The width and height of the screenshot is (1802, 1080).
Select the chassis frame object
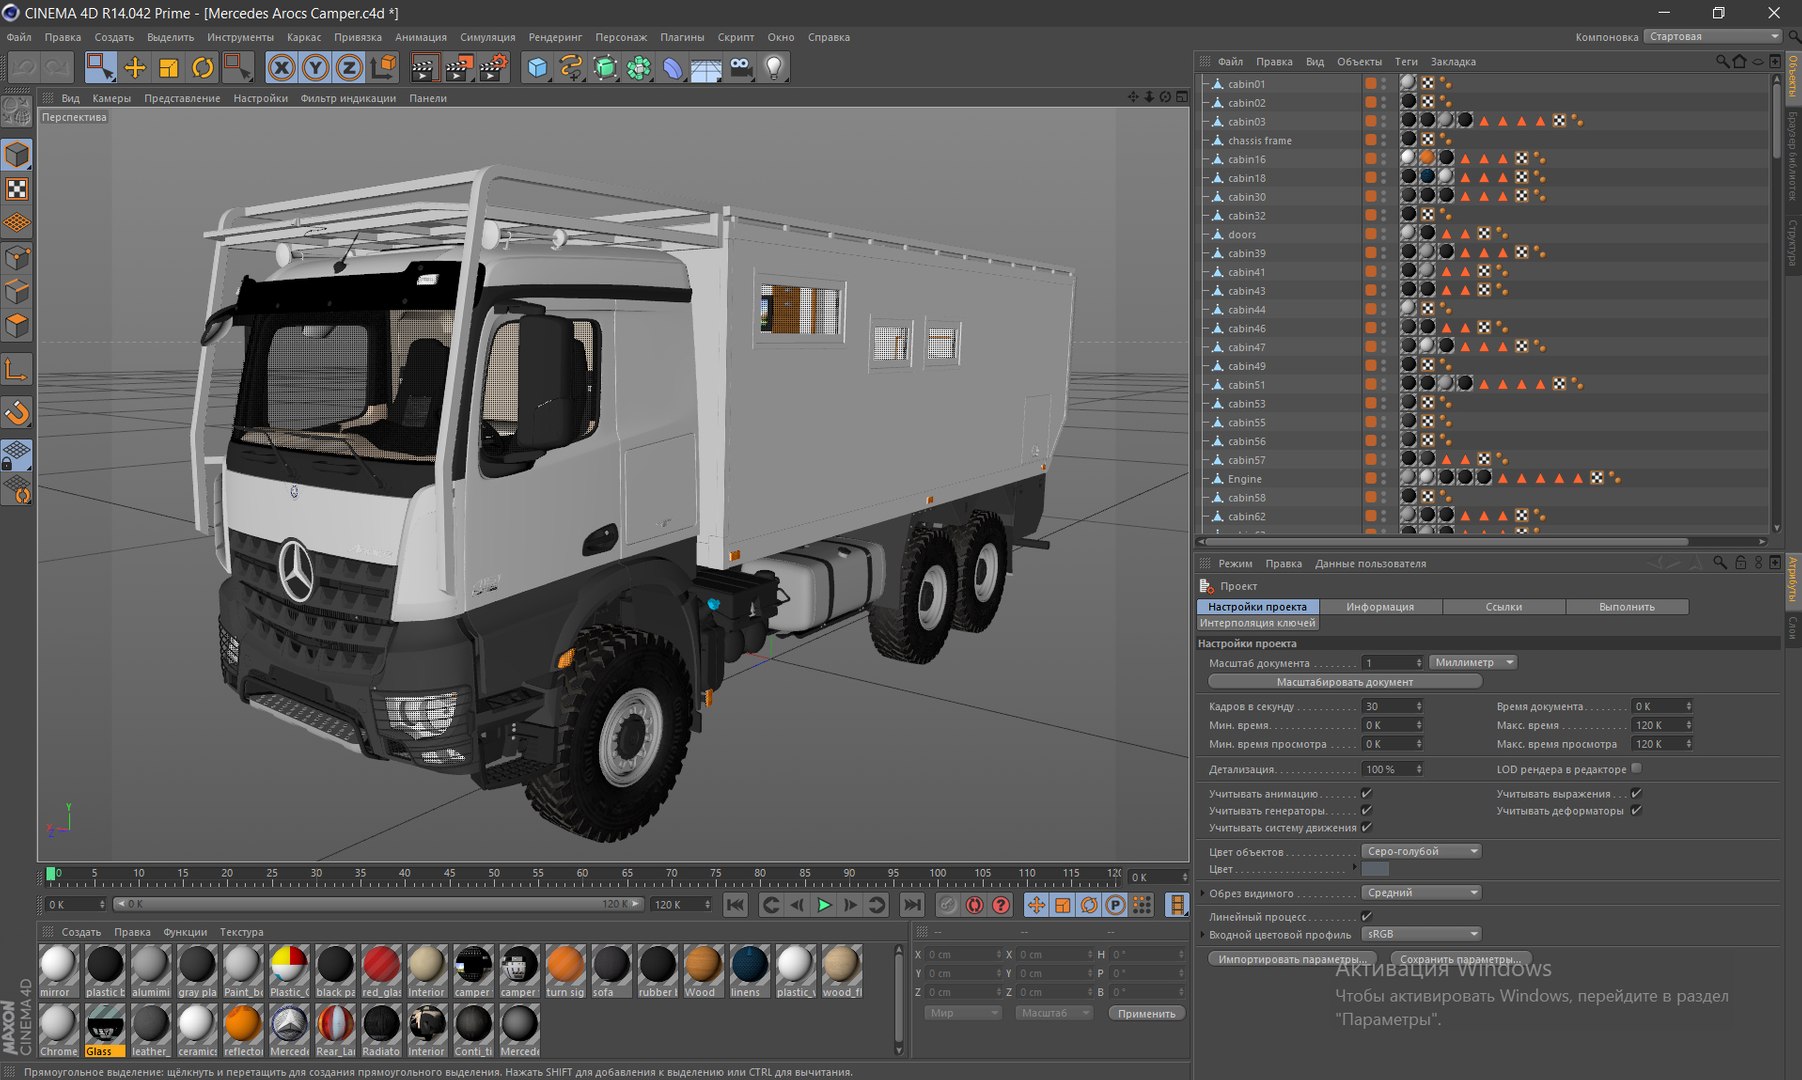1259,140
